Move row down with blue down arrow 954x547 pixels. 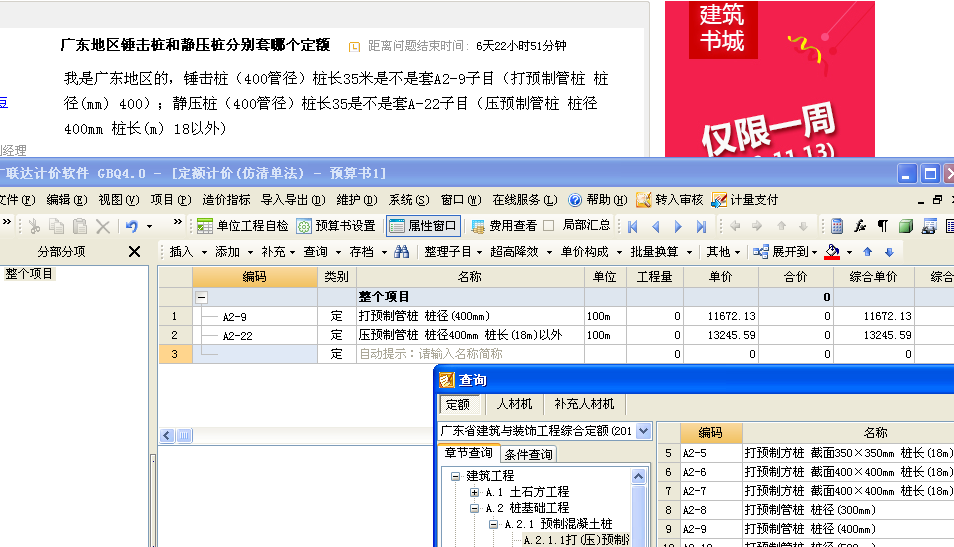pyautogui.click(x=889, y=252)
